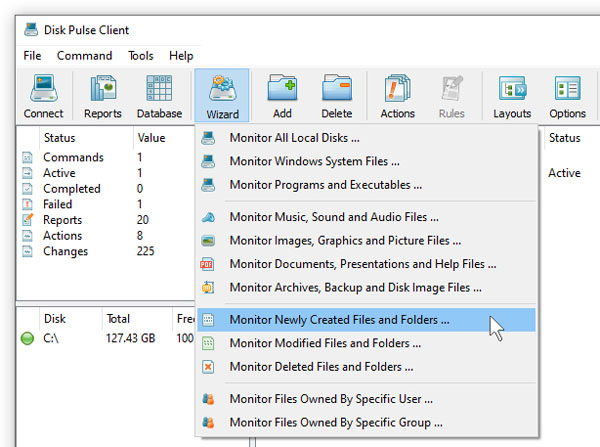Select Monitor All Local Disks

point(366,138)
